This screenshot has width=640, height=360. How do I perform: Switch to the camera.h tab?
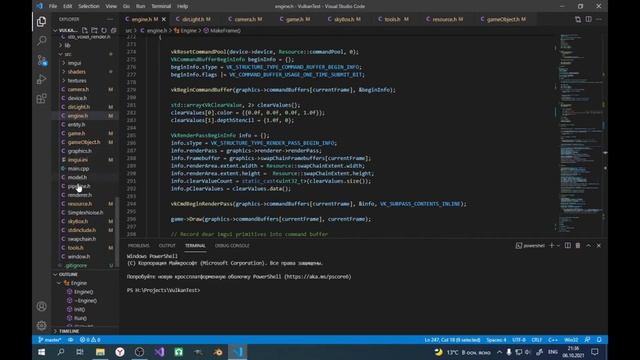coord(248,19)
